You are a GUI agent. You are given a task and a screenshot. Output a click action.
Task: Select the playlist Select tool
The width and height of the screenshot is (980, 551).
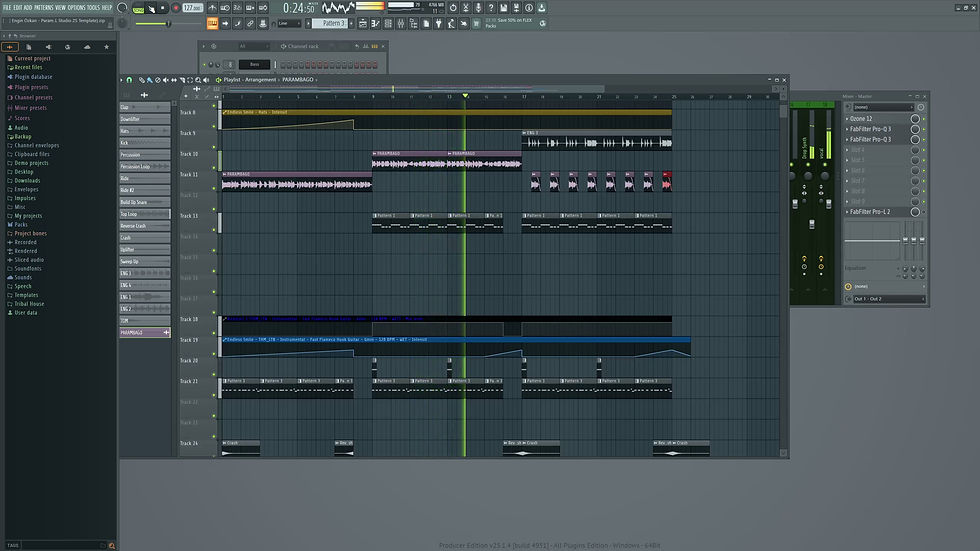190,80
